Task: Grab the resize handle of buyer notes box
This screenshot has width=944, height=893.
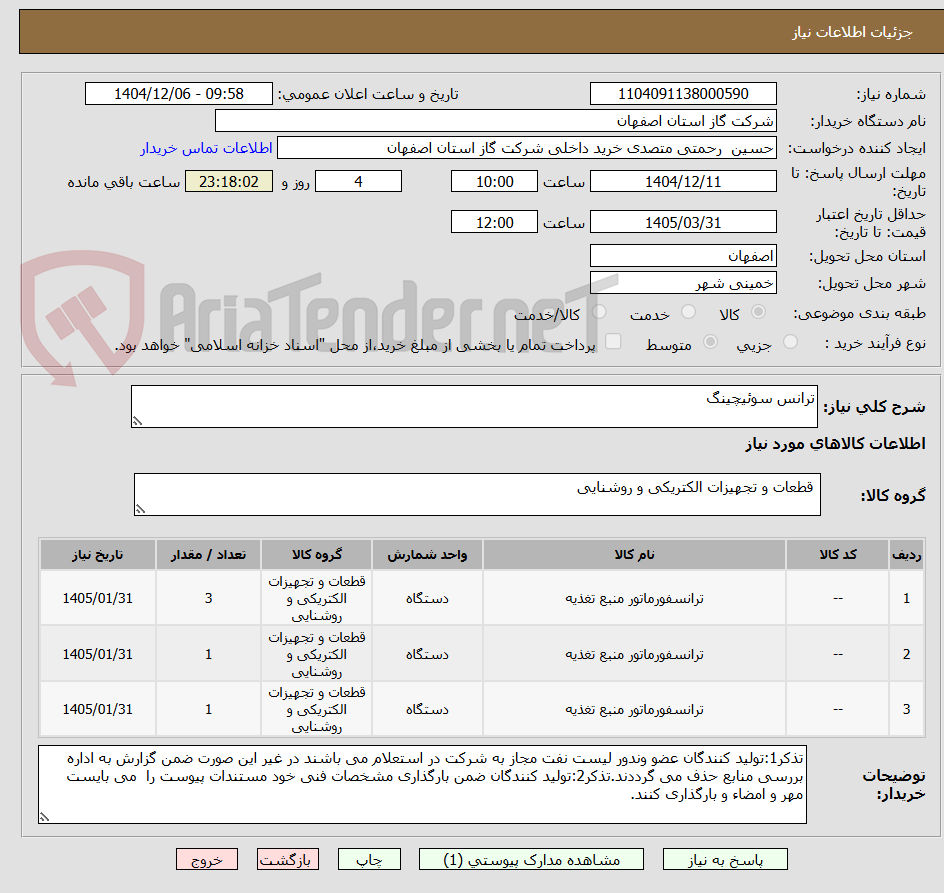Action: click(x=44, y=817)
